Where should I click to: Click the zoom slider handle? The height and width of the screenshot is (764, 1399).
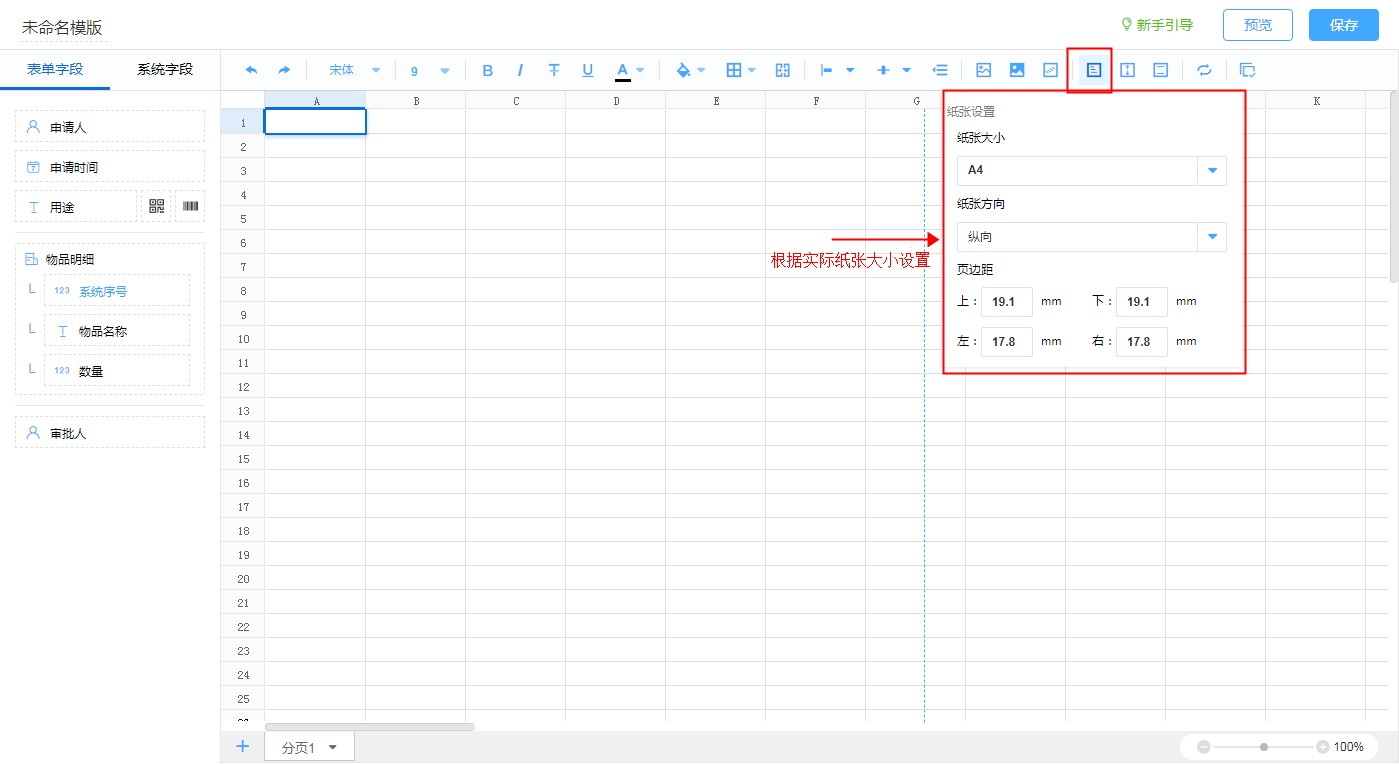[1264, 747]
